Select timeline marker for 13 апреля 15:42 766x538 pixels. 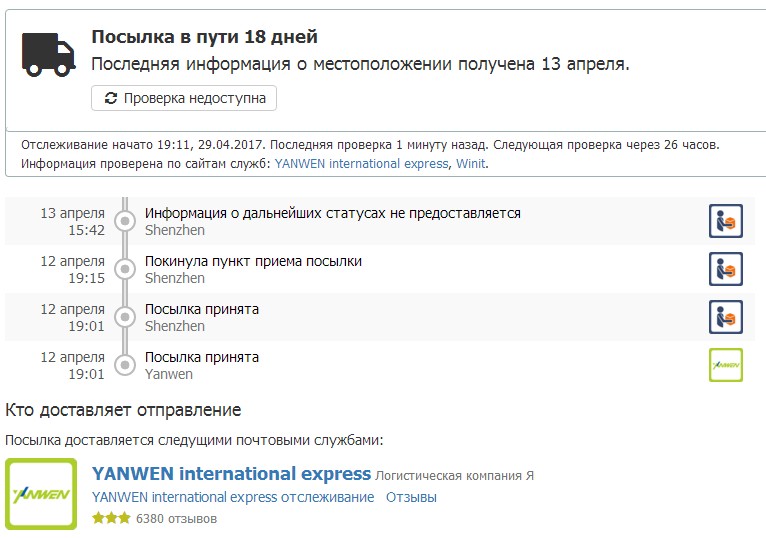125,221
